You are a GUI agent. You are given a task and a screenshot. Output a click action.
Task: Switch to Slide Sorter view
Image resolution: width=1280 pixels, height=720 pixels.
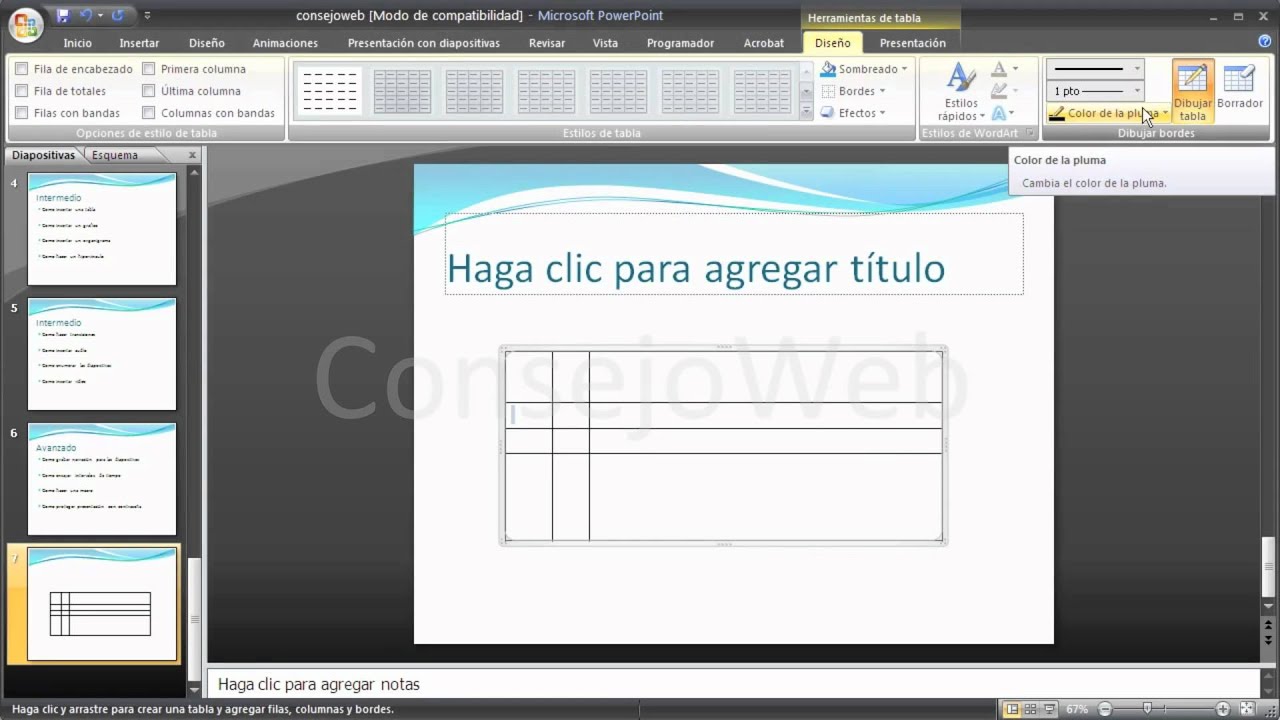coord(1030,709)
